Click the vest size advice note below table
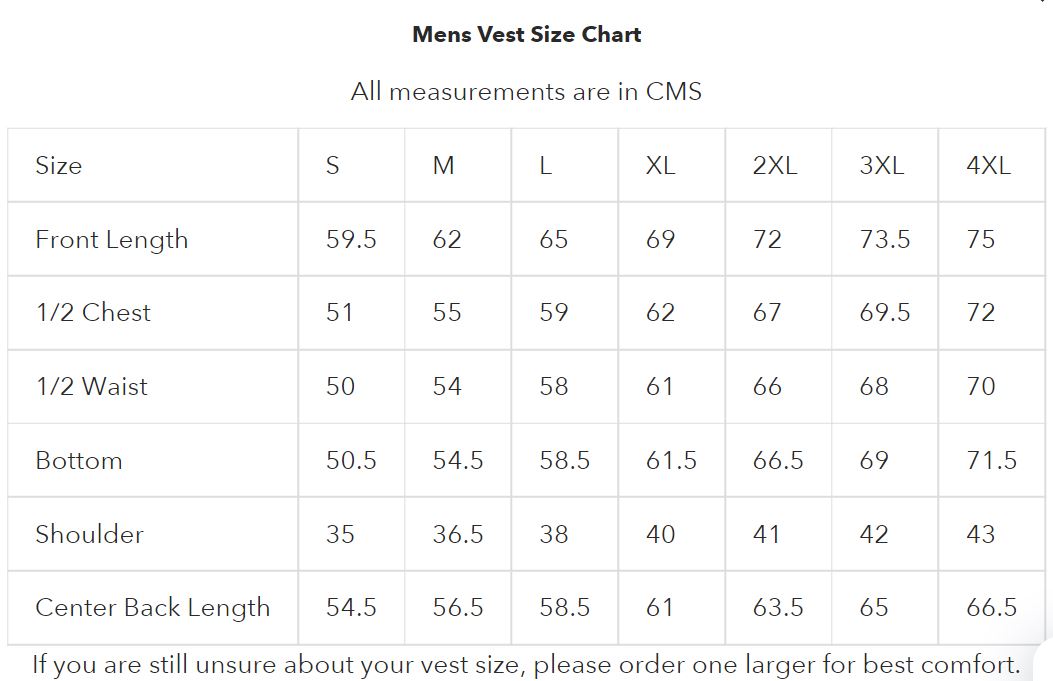The image size is (1053, 681). [x=526, y=665]
